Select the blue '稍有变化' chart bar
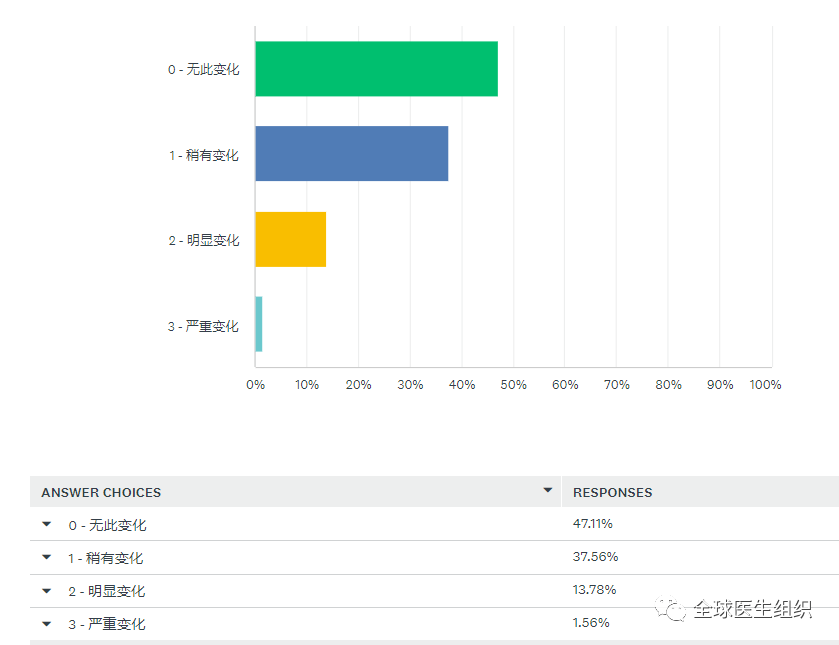Screen dimensions: 839x645 [x=351, y=153]
